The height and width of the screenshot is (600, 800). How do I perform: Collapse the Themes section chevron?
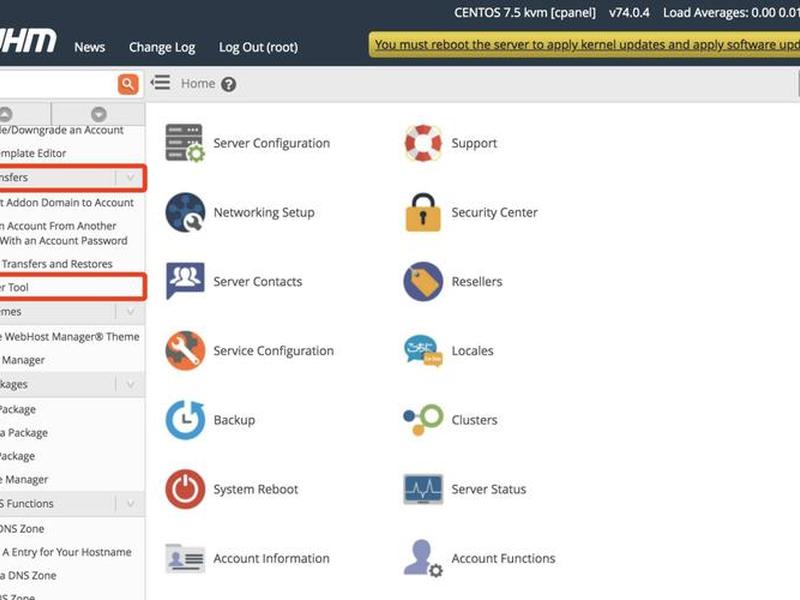click(131, 312)
